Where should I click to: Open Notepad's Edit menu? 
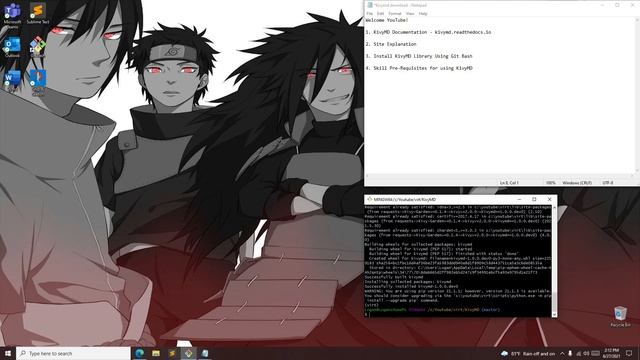(380, 13)
